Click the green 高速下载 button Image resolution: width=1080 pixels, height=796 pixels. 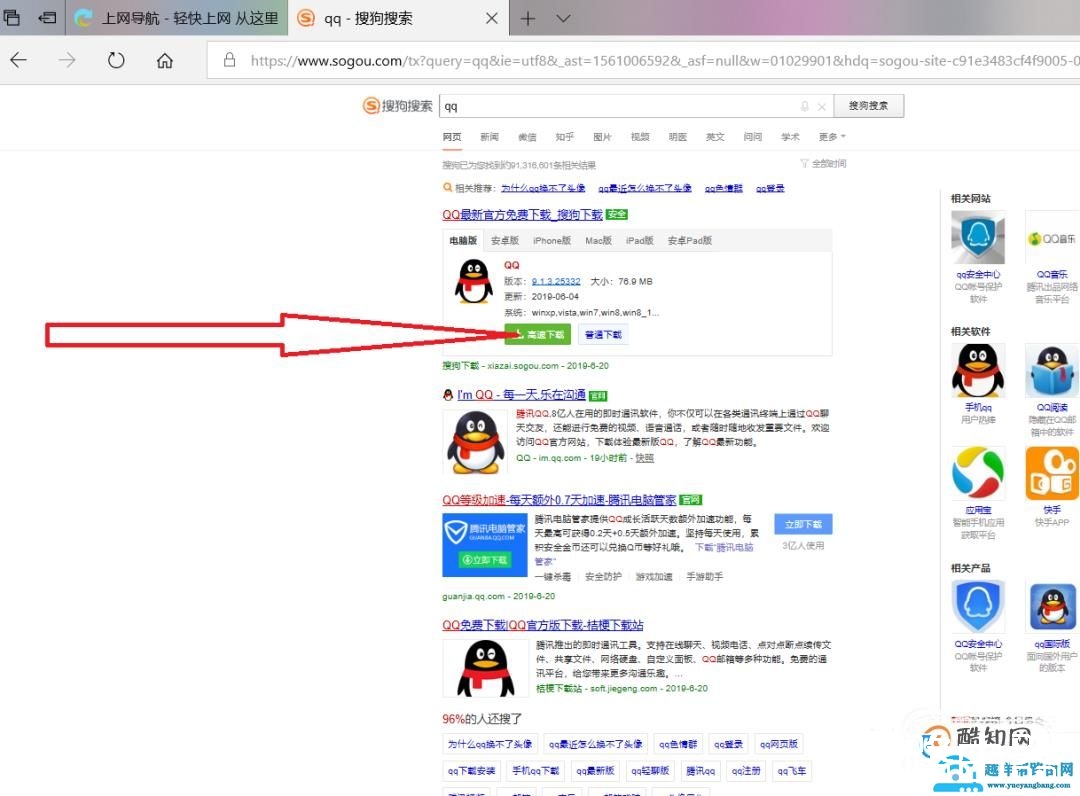tap(537, 335)
